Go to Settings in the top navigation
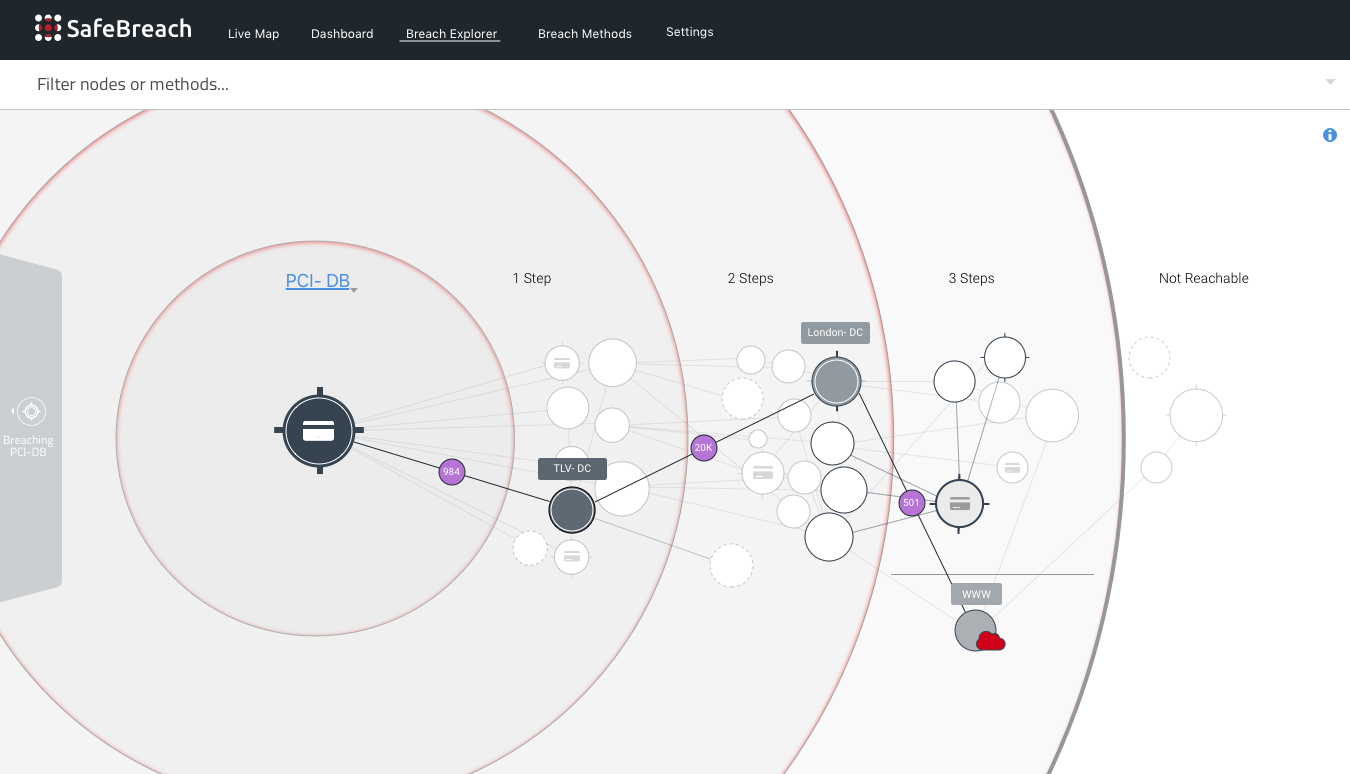Image resolution: width=1350 pixels, height=774 pixels. [690, 32]
